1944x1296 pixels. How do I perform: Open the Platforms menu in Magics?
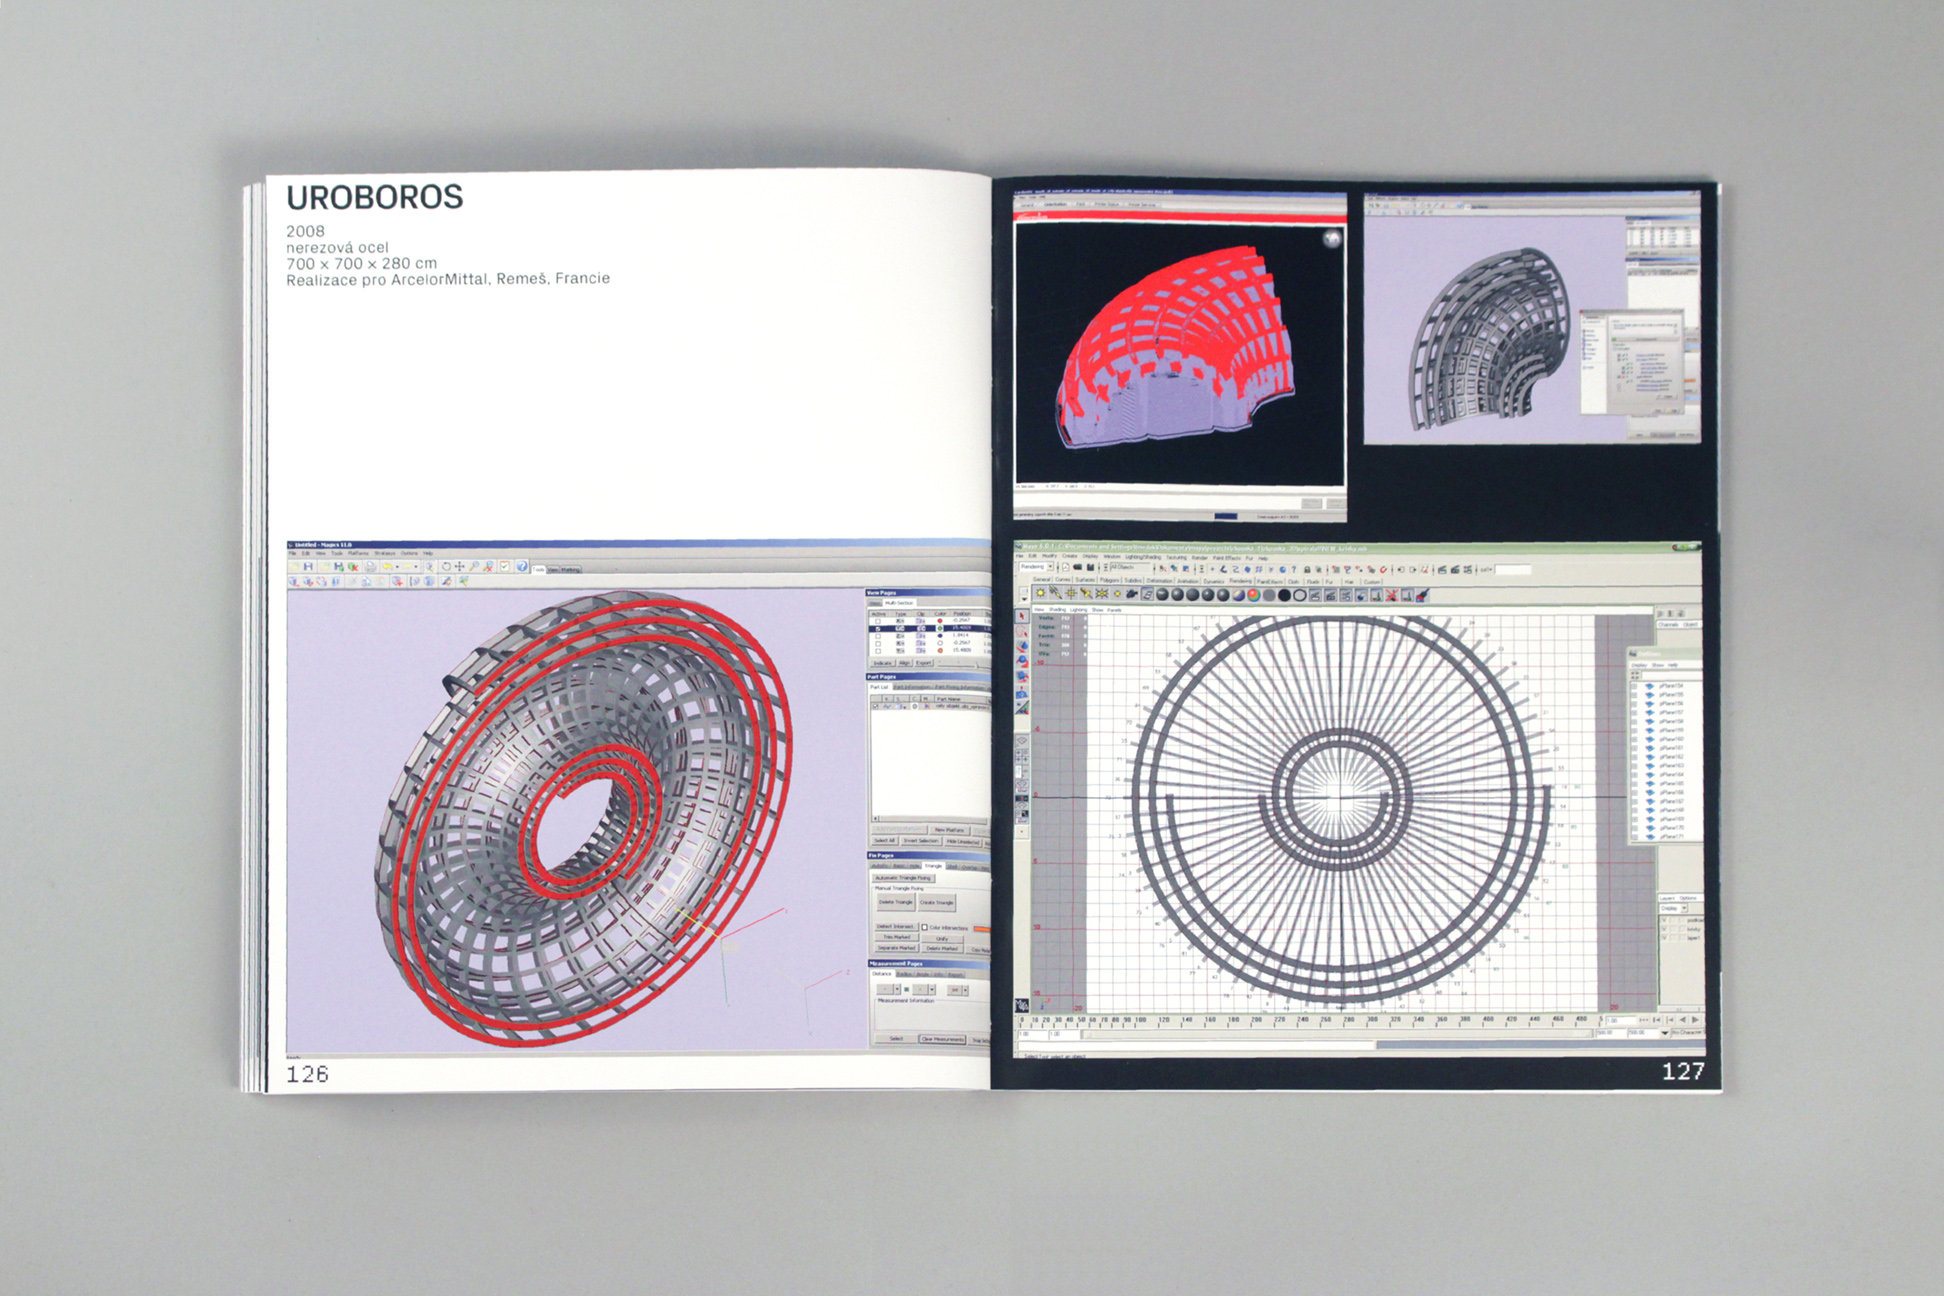[x=358, y=553]
